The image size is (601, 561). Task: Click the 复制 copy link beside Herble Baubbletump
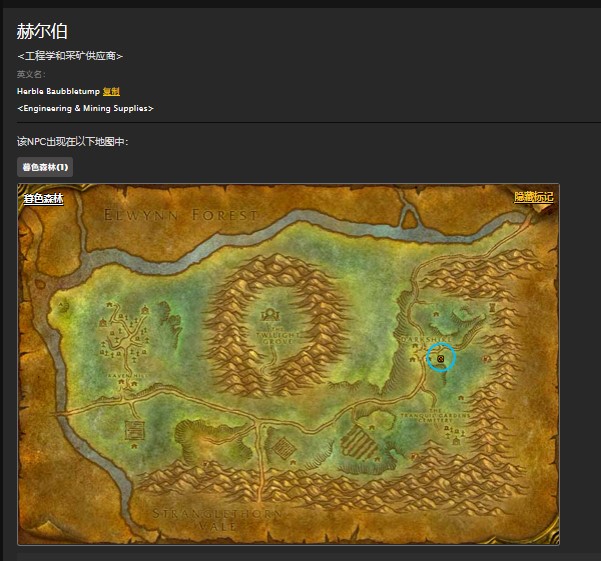[111, 91]
